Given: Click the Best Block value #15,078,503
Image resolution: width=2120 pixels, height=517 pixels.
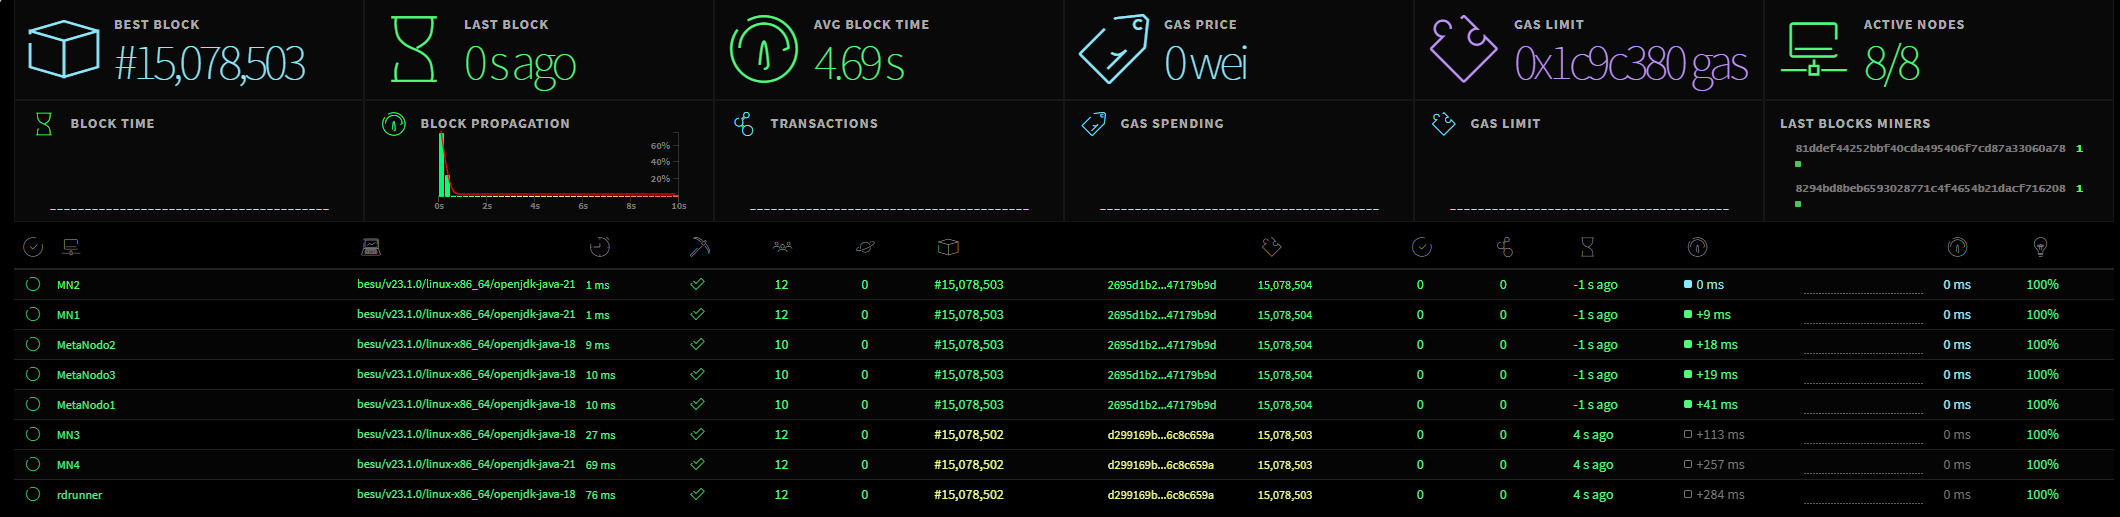Looking at the screenshot, I should (210, 64).
